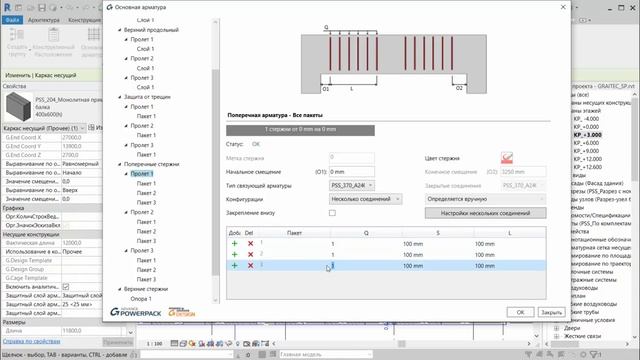Click Пакет column header
Image resolution: width=640 pixels, height=360 pixels.
[294, 233]
